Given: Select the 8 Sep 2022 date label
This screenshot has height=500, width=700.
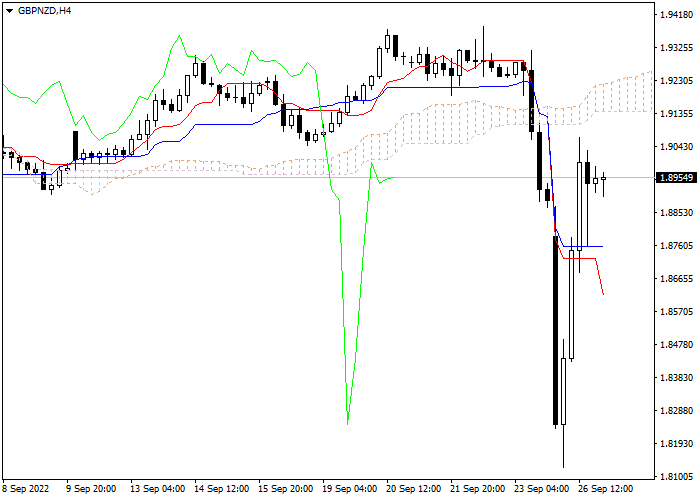Looking at the screenshot, I should [x=26, y=489].
